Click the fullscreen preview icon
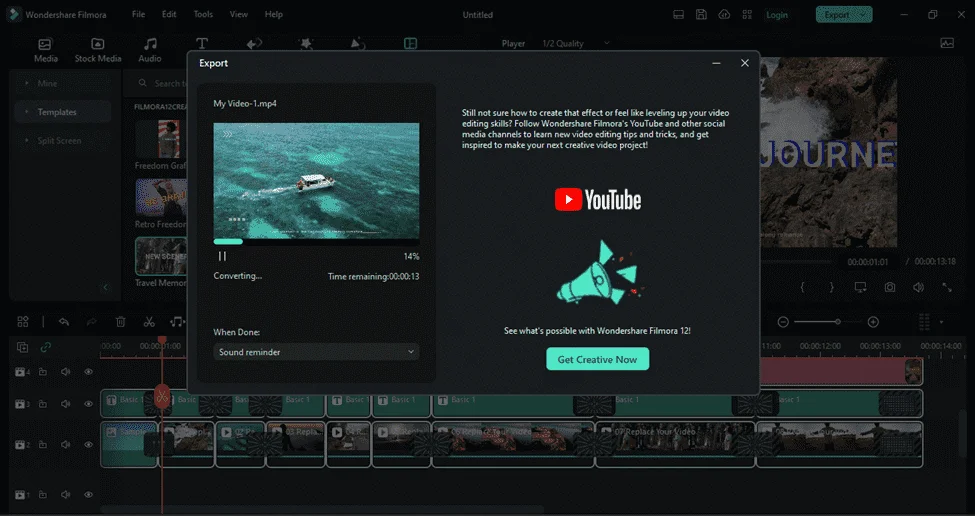975x516 pixels. tap(947, 287)
